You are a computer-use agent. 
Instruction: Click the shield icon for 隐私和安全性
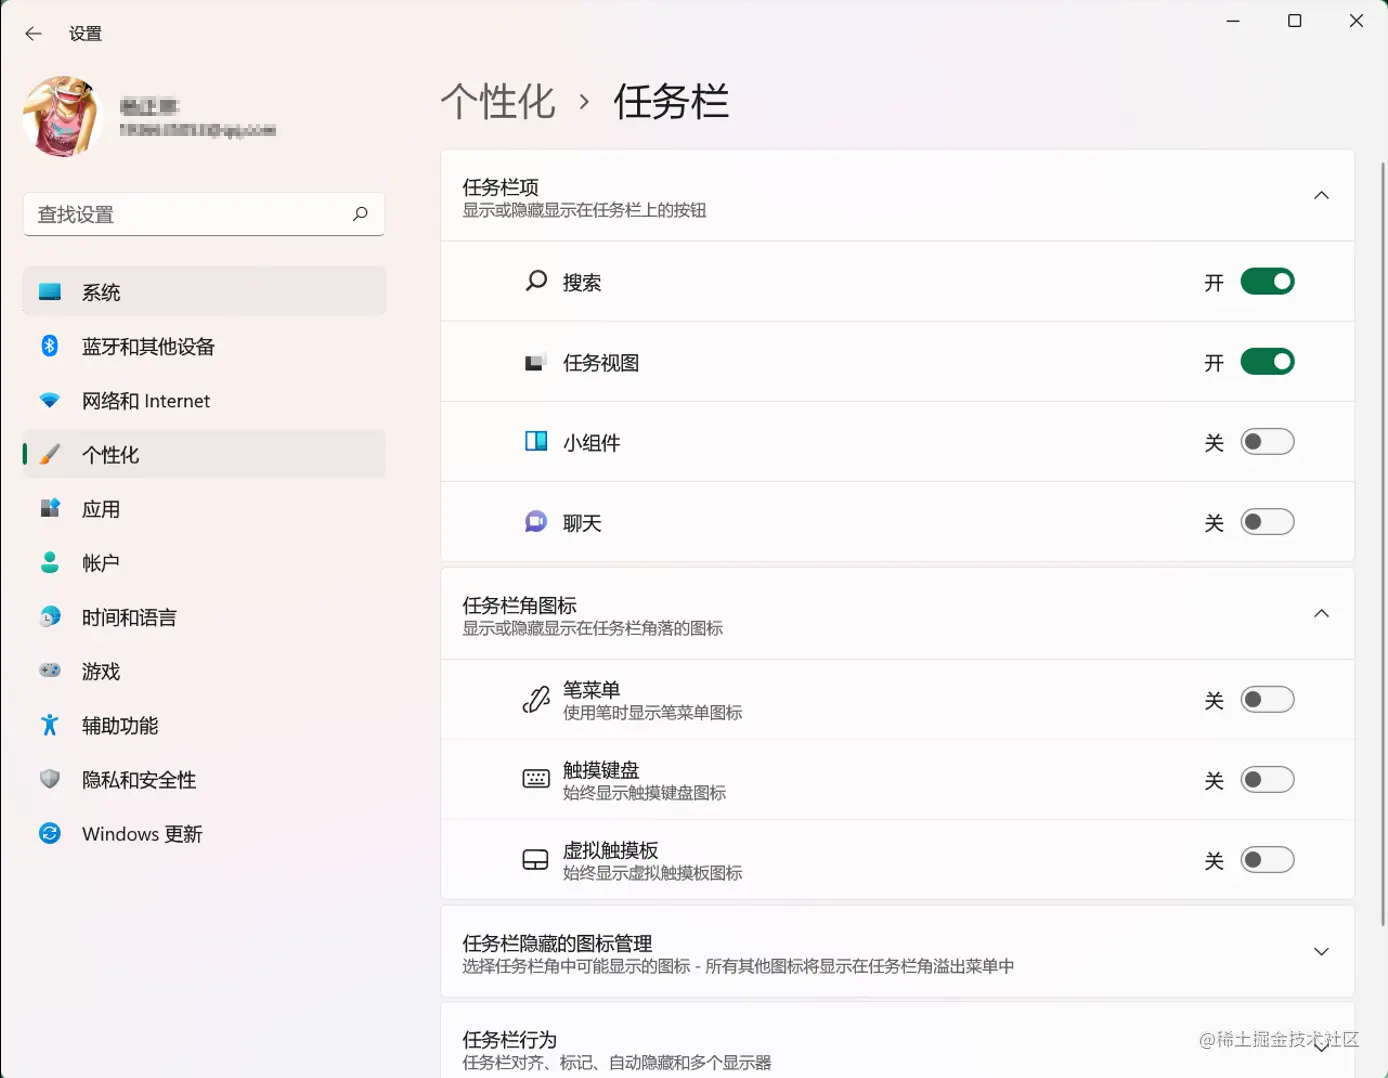(x=50, y=779)
